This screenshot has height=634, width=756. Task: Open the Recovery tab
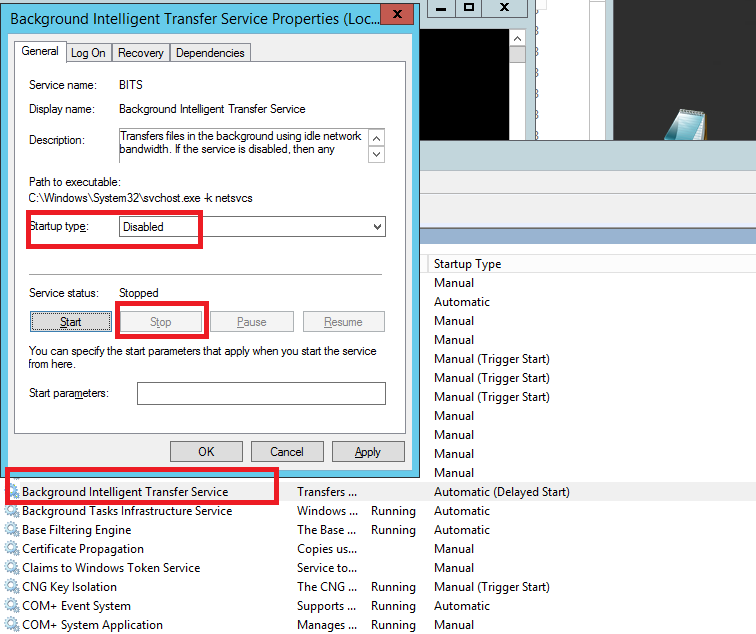[x=140, y=53]
